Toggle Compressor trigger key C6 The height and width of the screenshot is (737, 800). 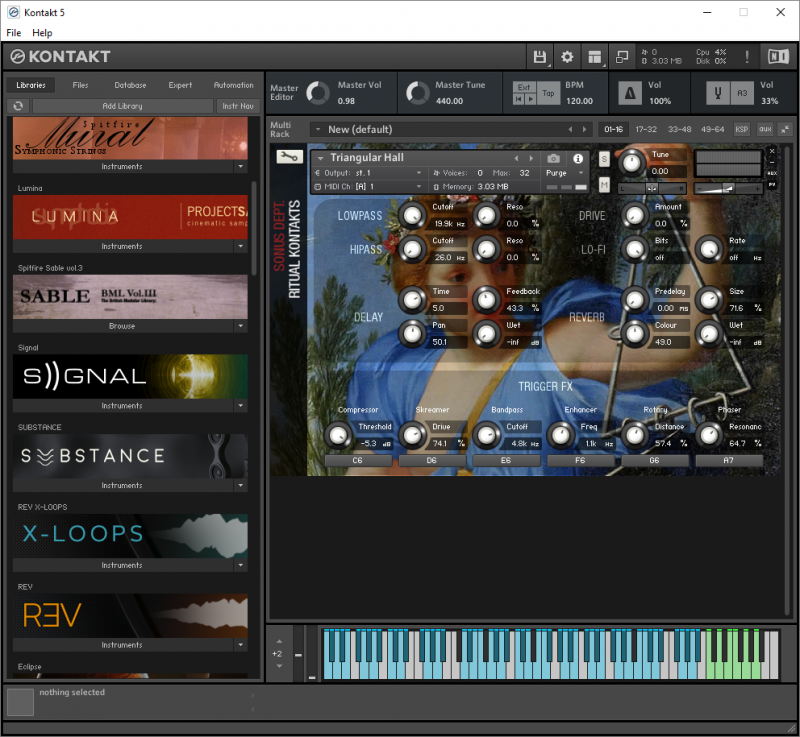pos(358,461)
